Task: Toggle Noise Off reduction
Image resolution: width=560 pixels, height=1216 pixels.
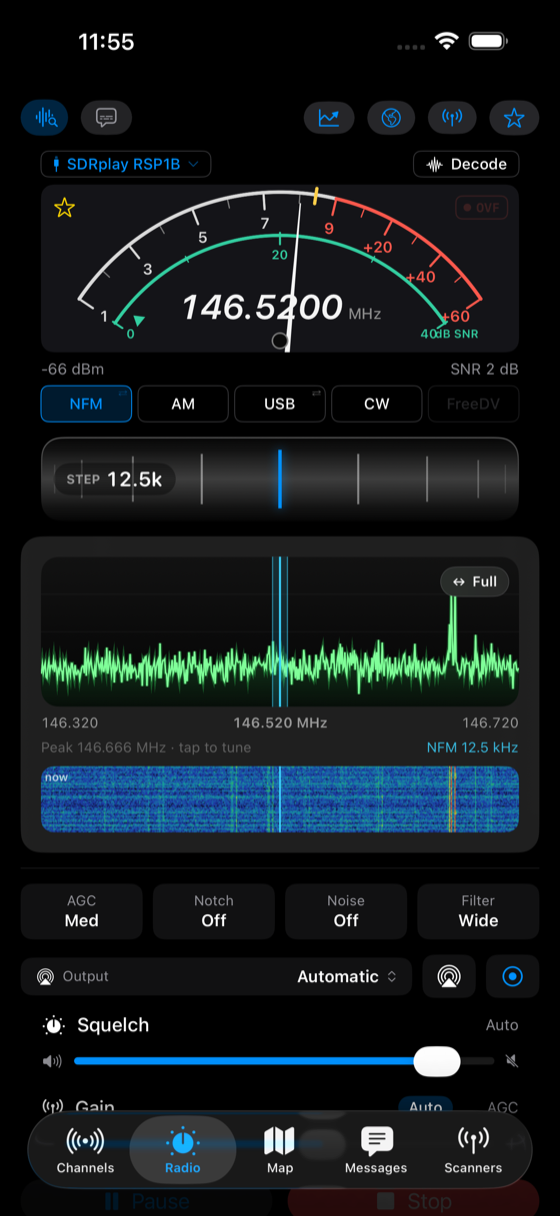Action: pos(346,911)
